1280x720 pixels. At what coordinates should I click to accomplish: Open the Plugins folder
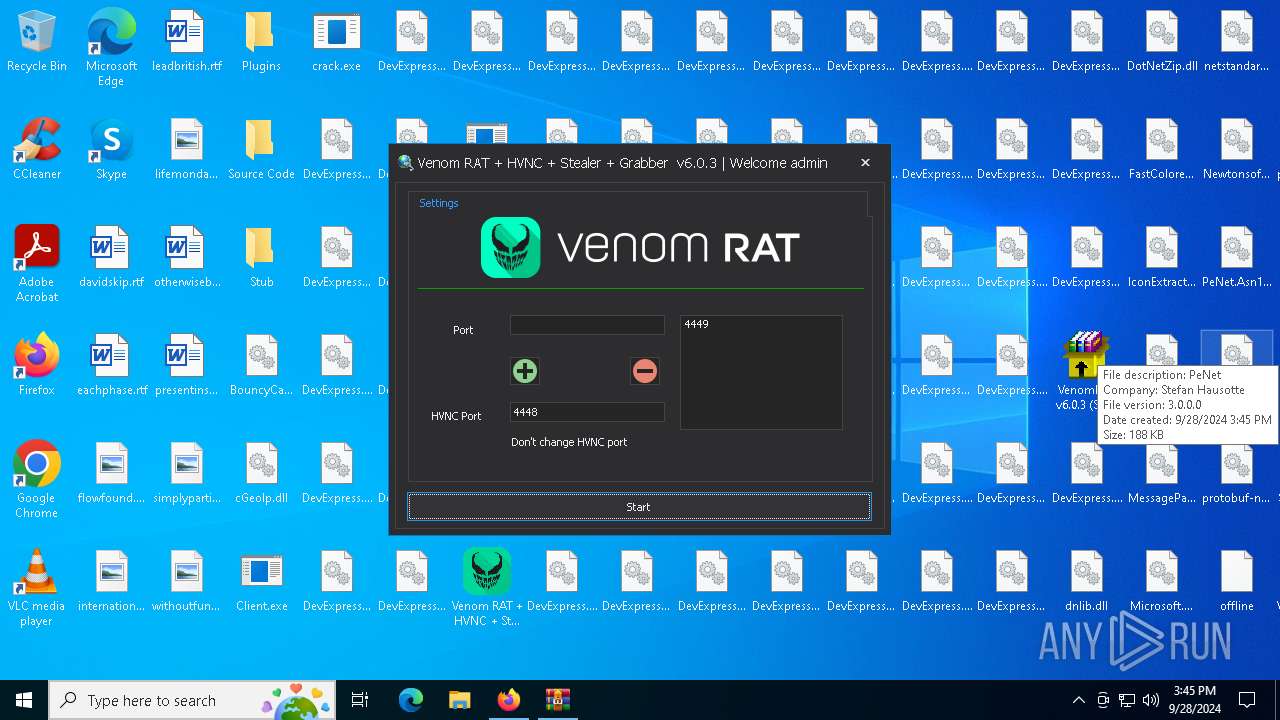point(261,42)
